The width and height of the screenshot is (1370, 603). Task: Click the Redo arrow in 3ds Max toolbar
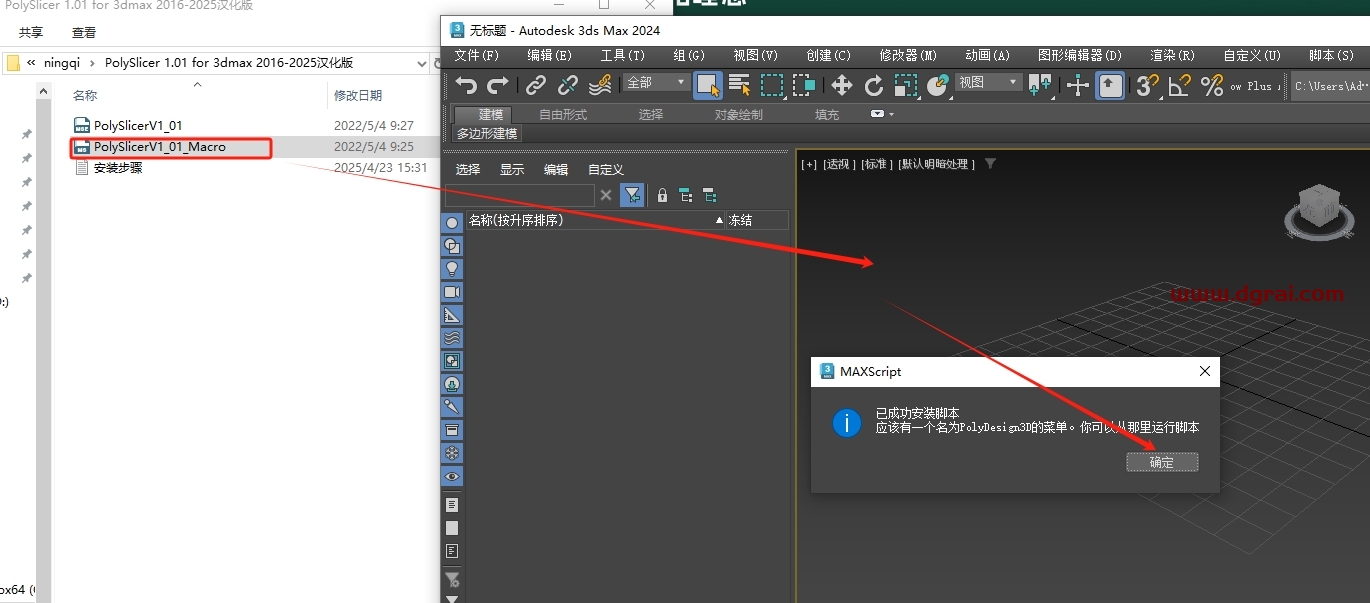pos(498,85)
